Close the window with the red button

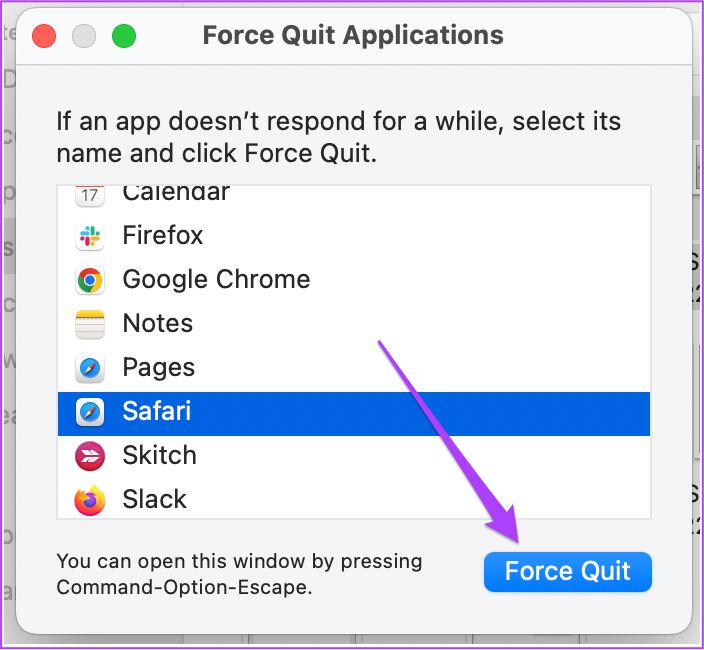click(x=44, y=36)
